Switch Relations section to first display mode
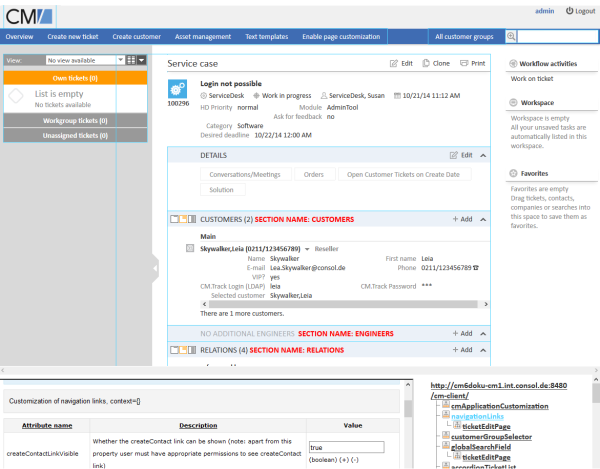 point(173,350)
